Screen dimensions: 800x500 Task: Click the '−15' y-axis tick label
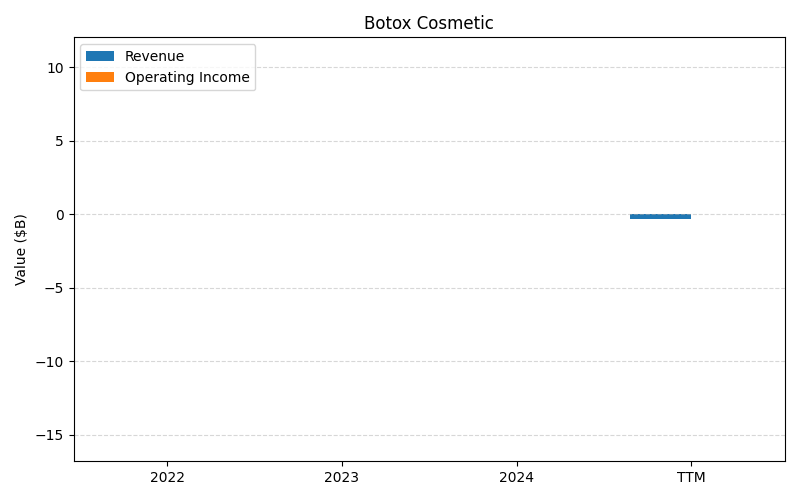[x=50, y=436]
